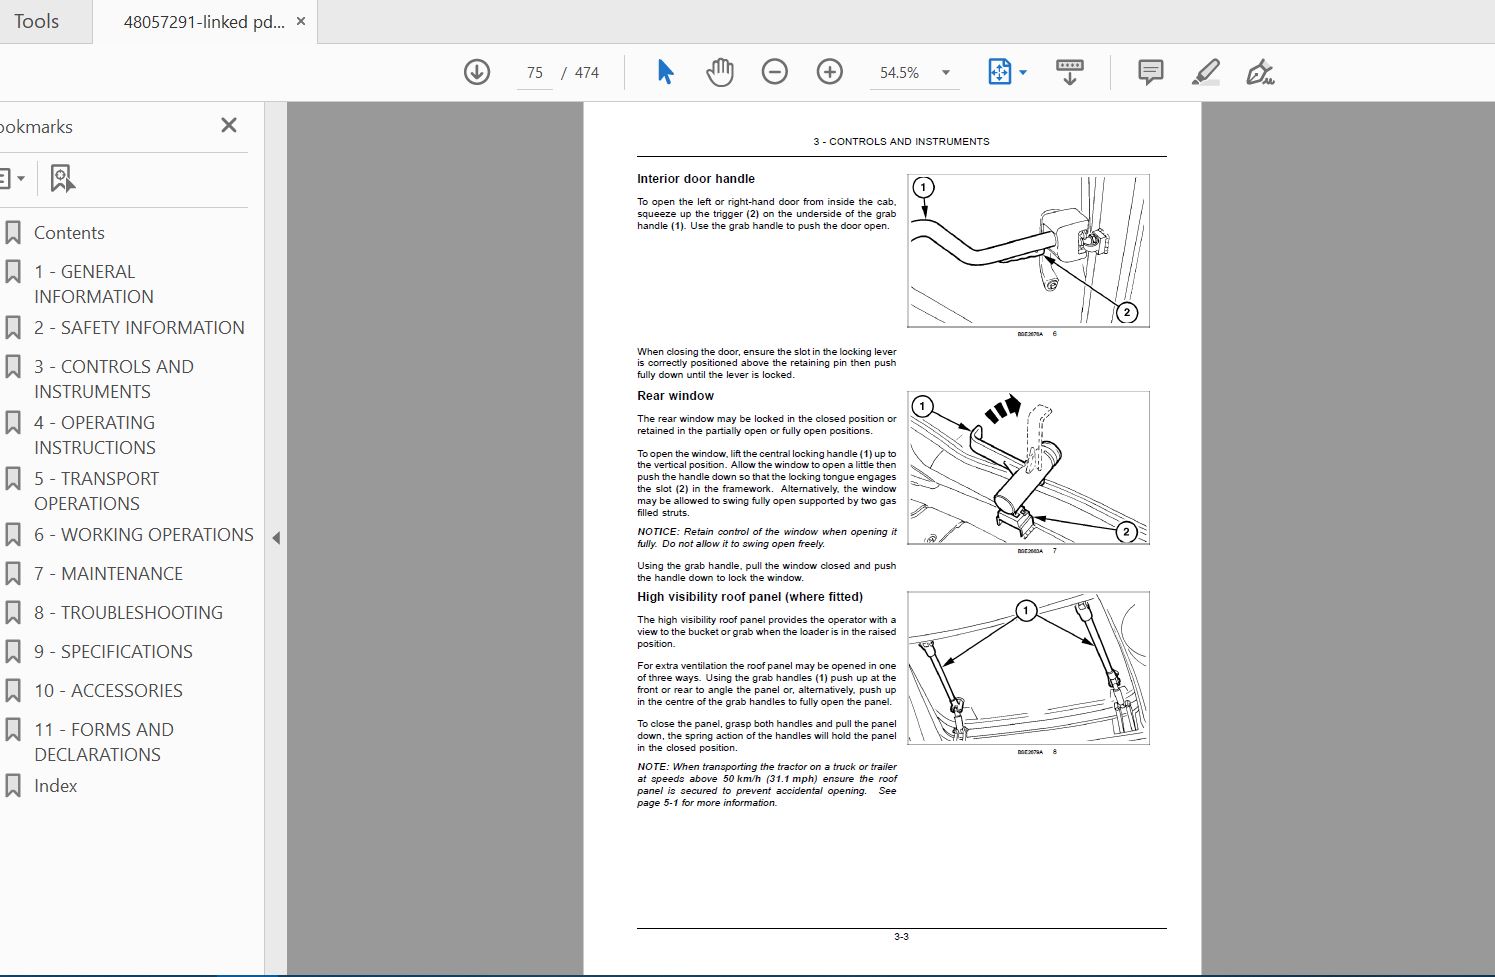The image size is (1495, 977).
Task: Click the page number field showing 75
Action: click(535, 73)
